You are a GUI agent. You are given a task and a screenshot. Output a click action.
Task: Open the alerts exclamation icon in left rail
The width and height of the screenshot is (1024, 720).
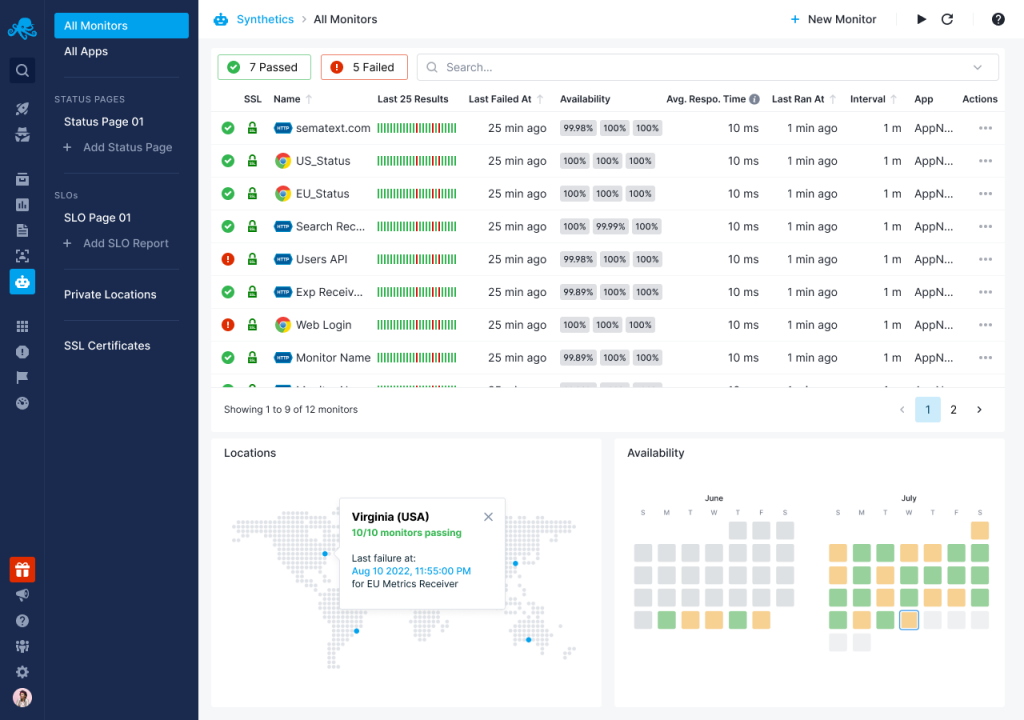coord(22,352)
